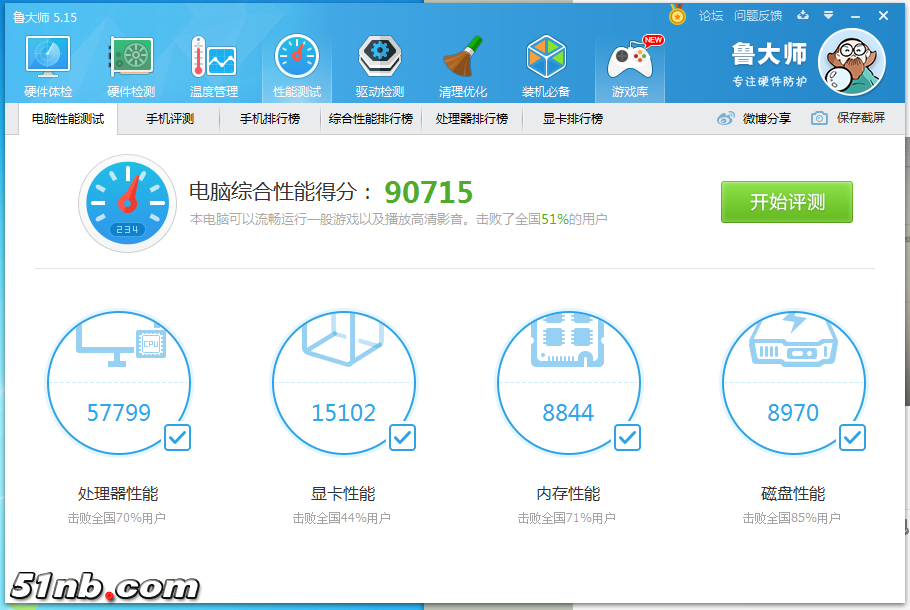The width and height of the screenshot is (910, 610).
Task: Uncheck the 显卡性能 test checkbox
Action: [402, 437]
